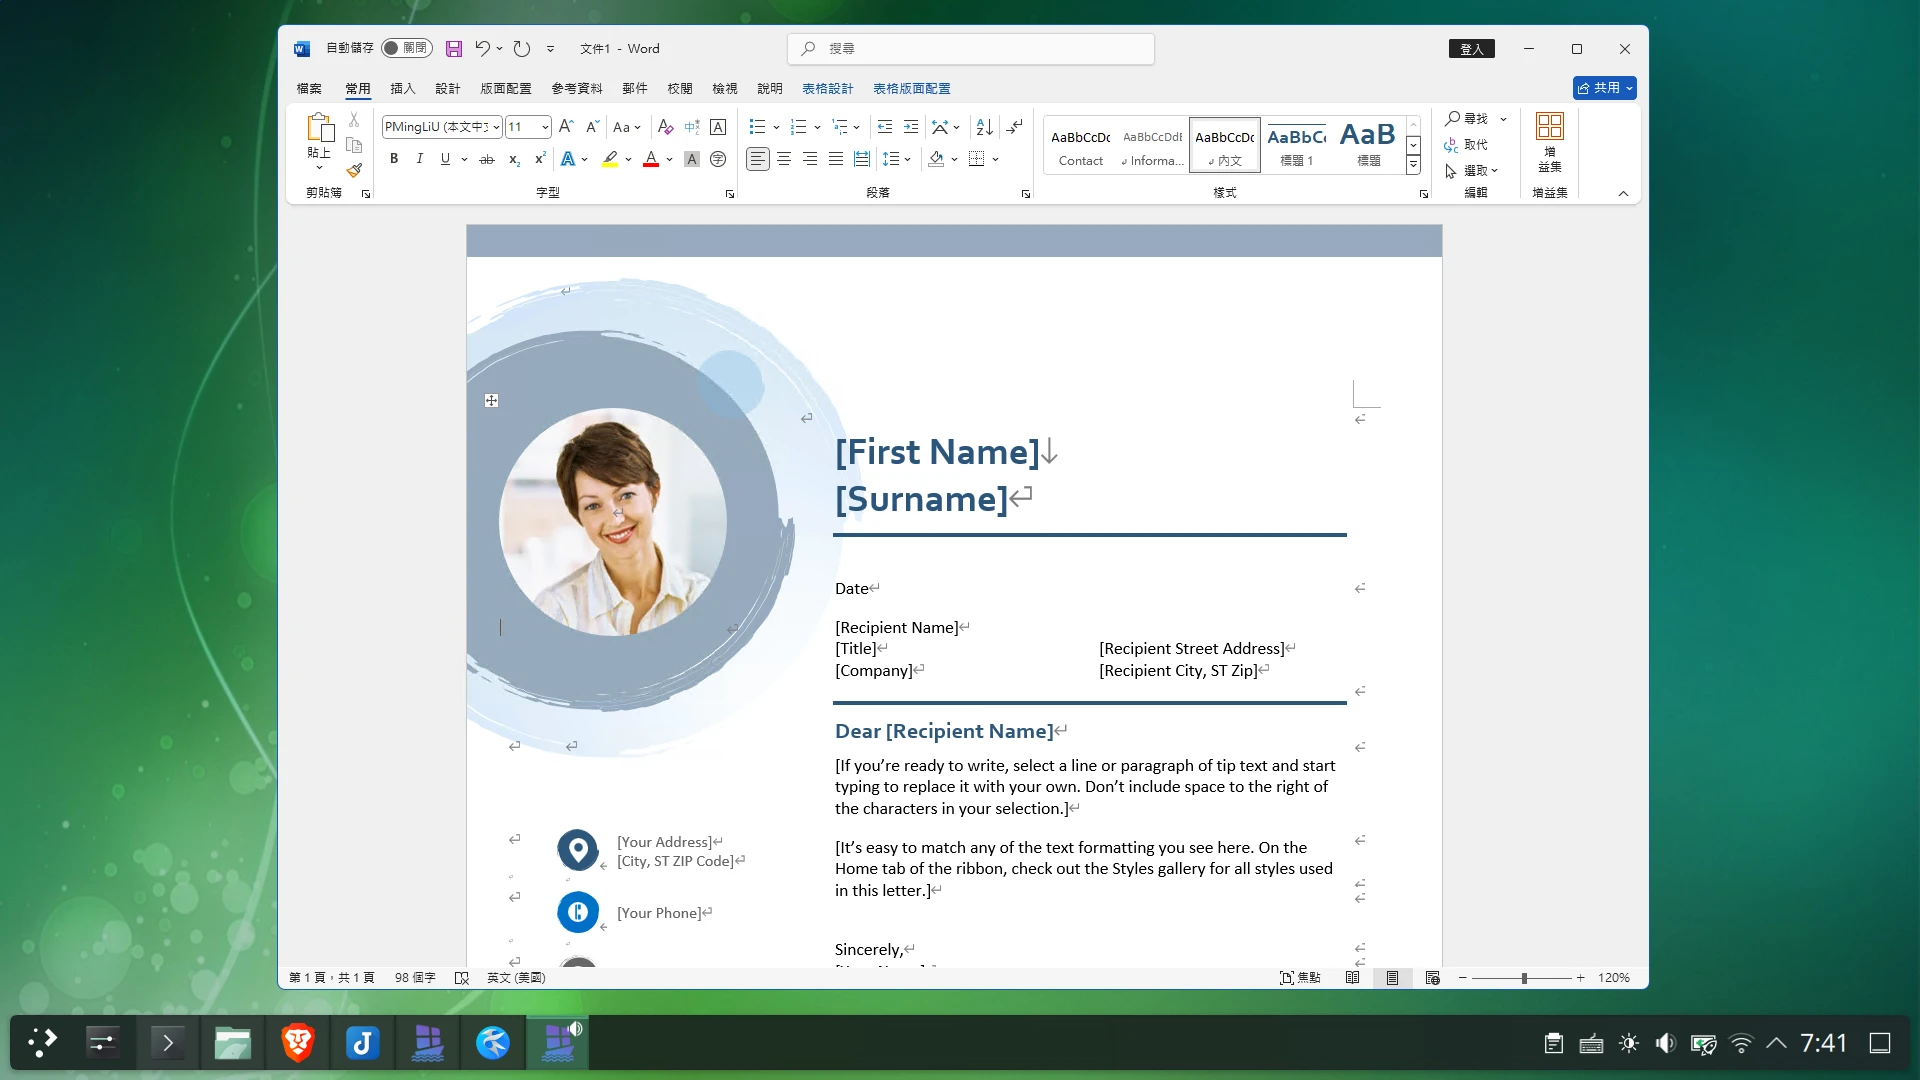Switch to the 表格設計 tab
The height and width of the screenshot is (1080, 1920).
click(x=827, y=88)
